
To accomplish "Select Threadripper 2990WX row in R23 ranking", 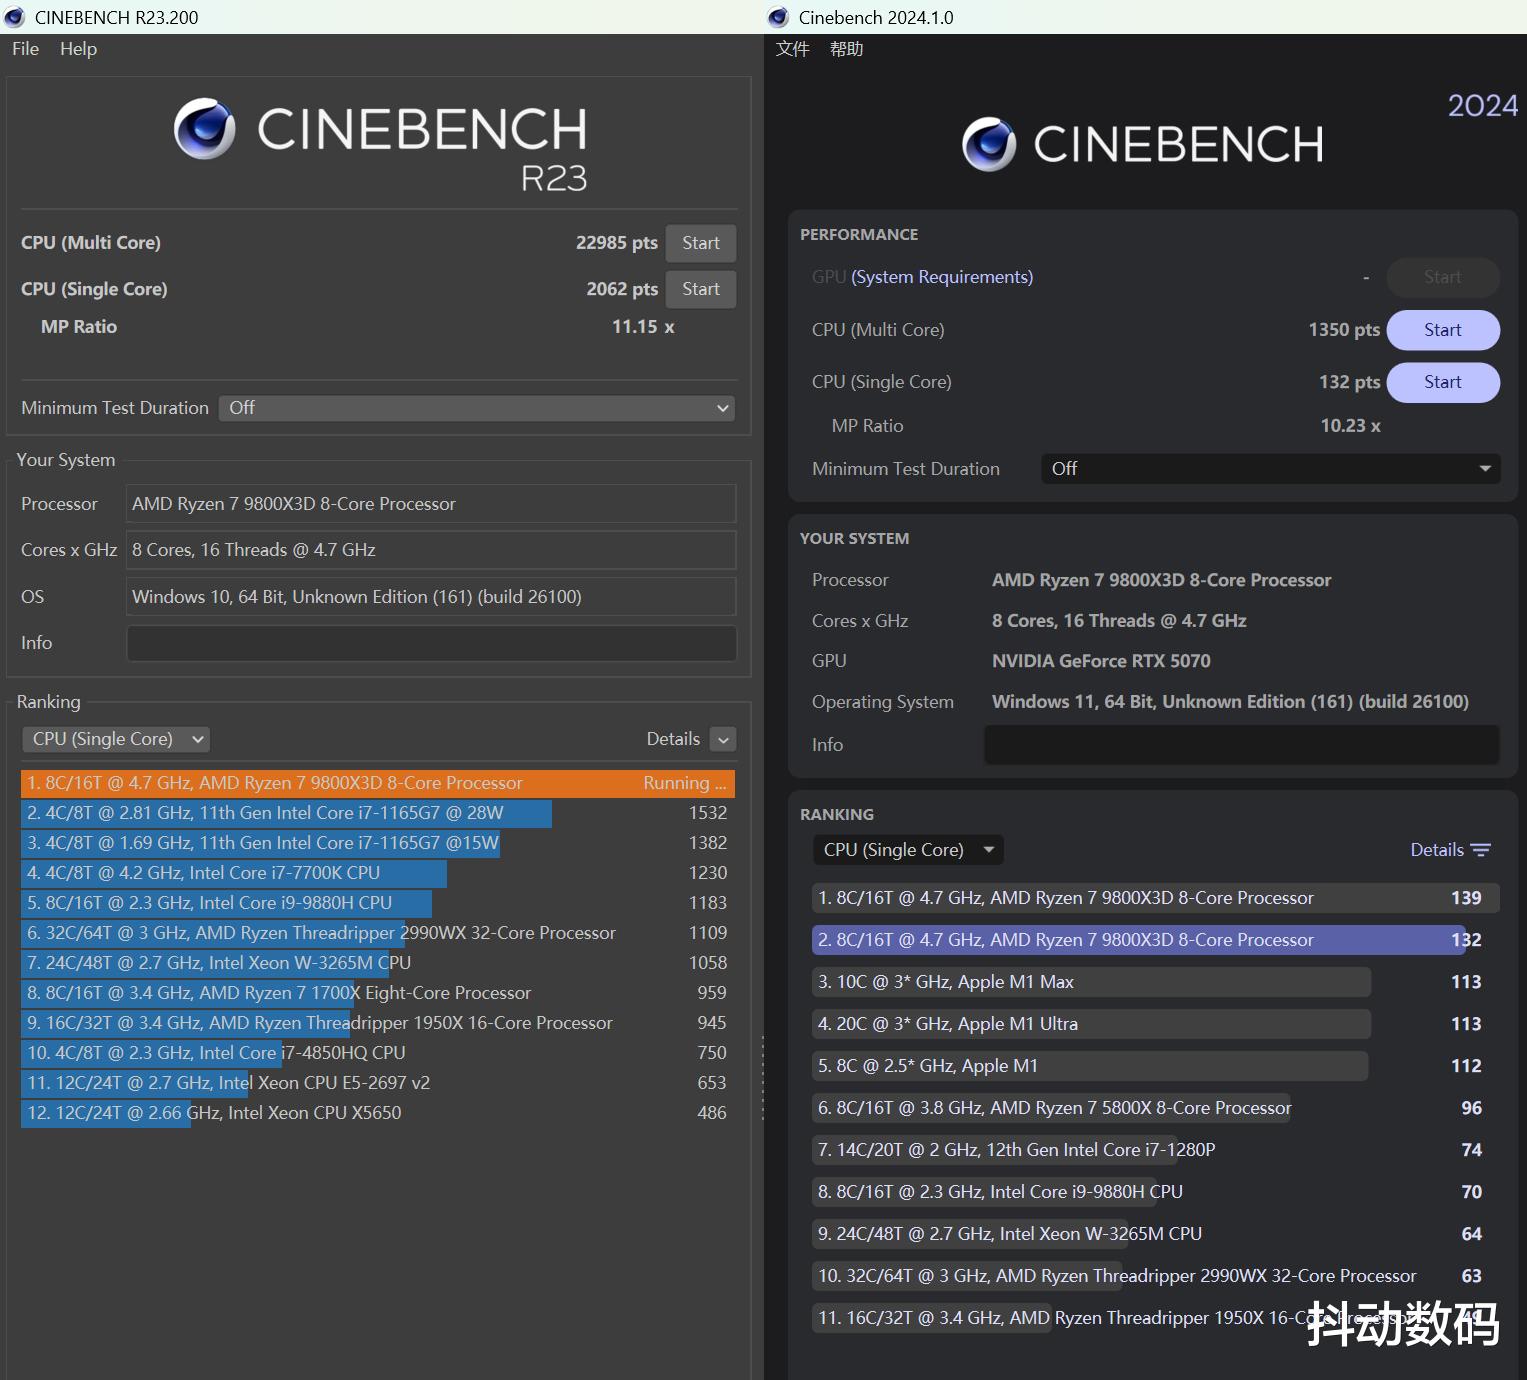I will pyautogui.click(x=377, y=933).
